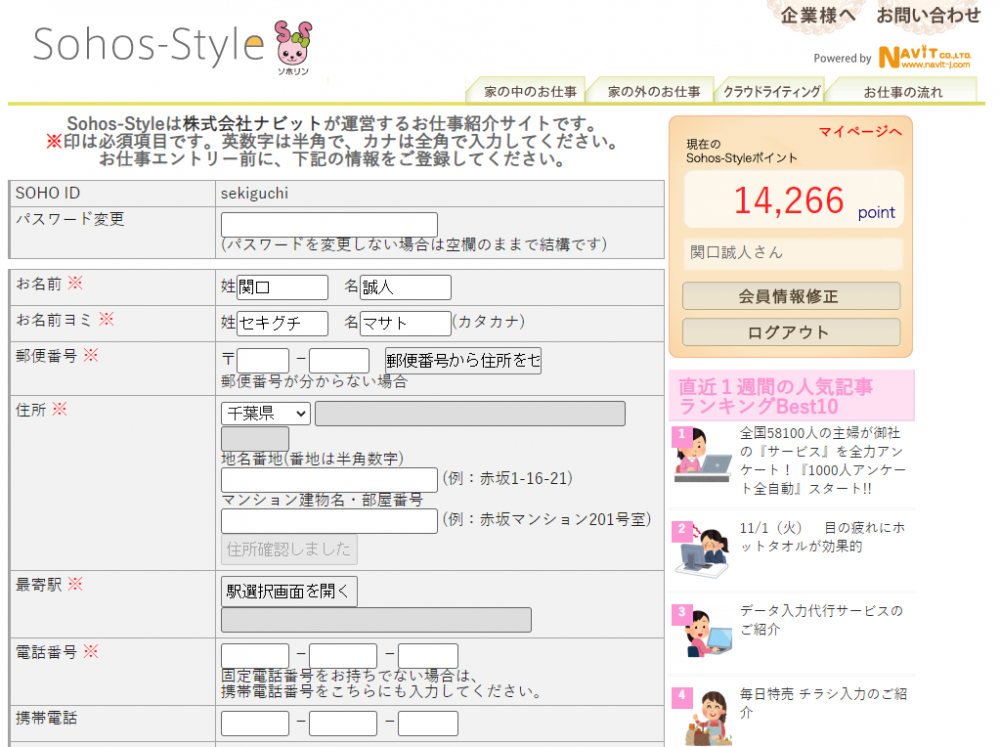The image size is (1000, 747).
Task: Open article データ入力代行サービスのご紹介
Action: tap(821, 619)
